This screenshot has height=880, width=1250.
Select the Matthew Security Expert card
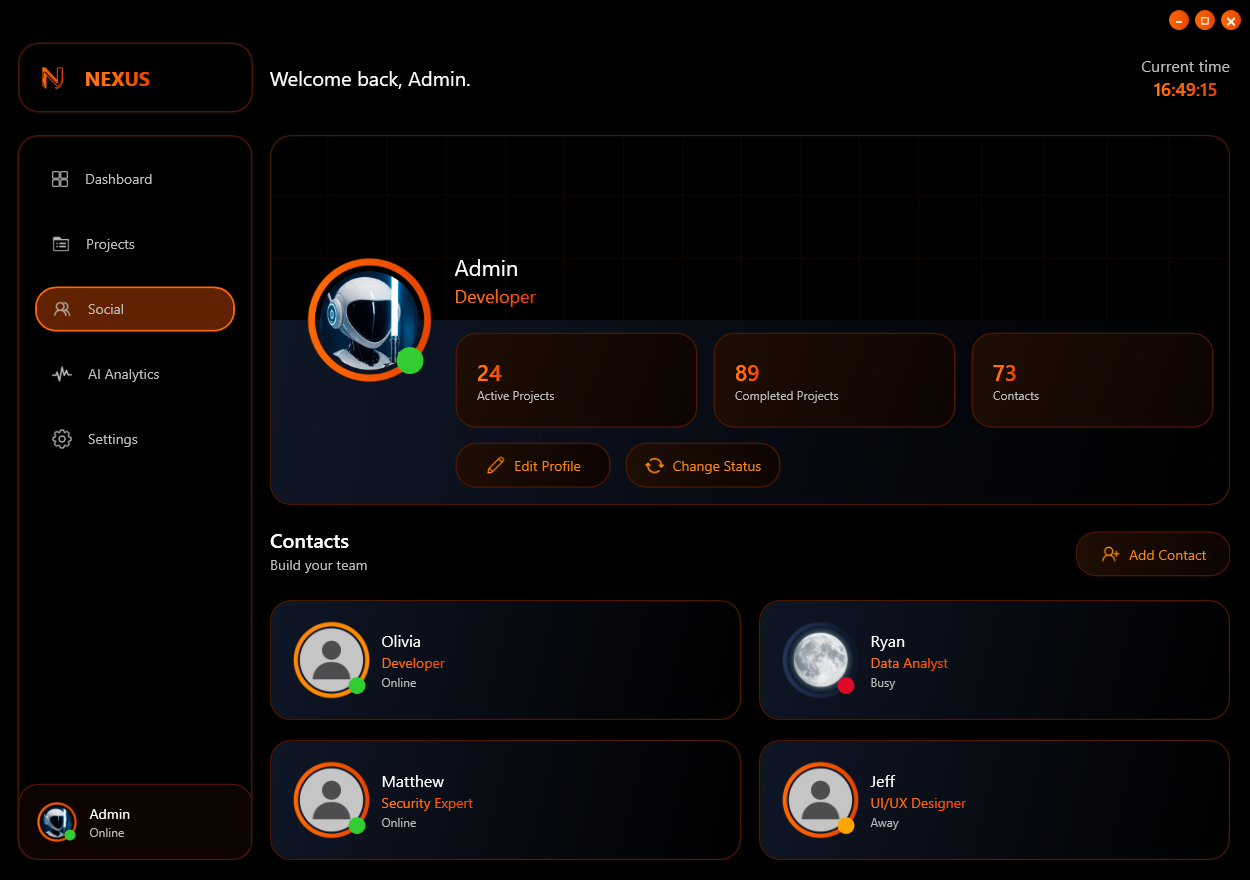[x=505, y=800]
